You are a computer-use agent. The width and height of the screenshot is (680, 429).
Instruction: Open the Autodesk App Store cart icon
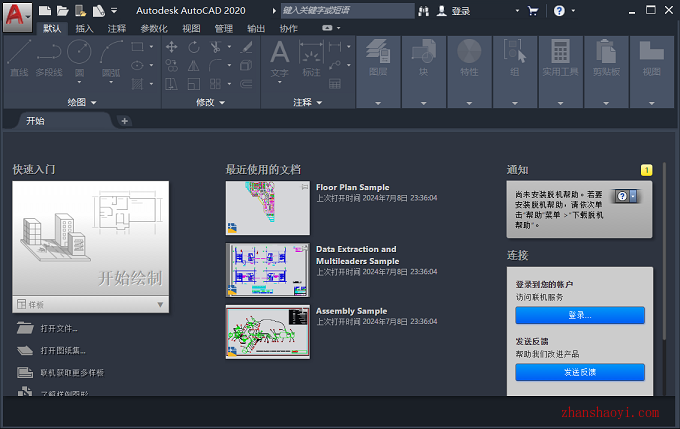[533, 11]
